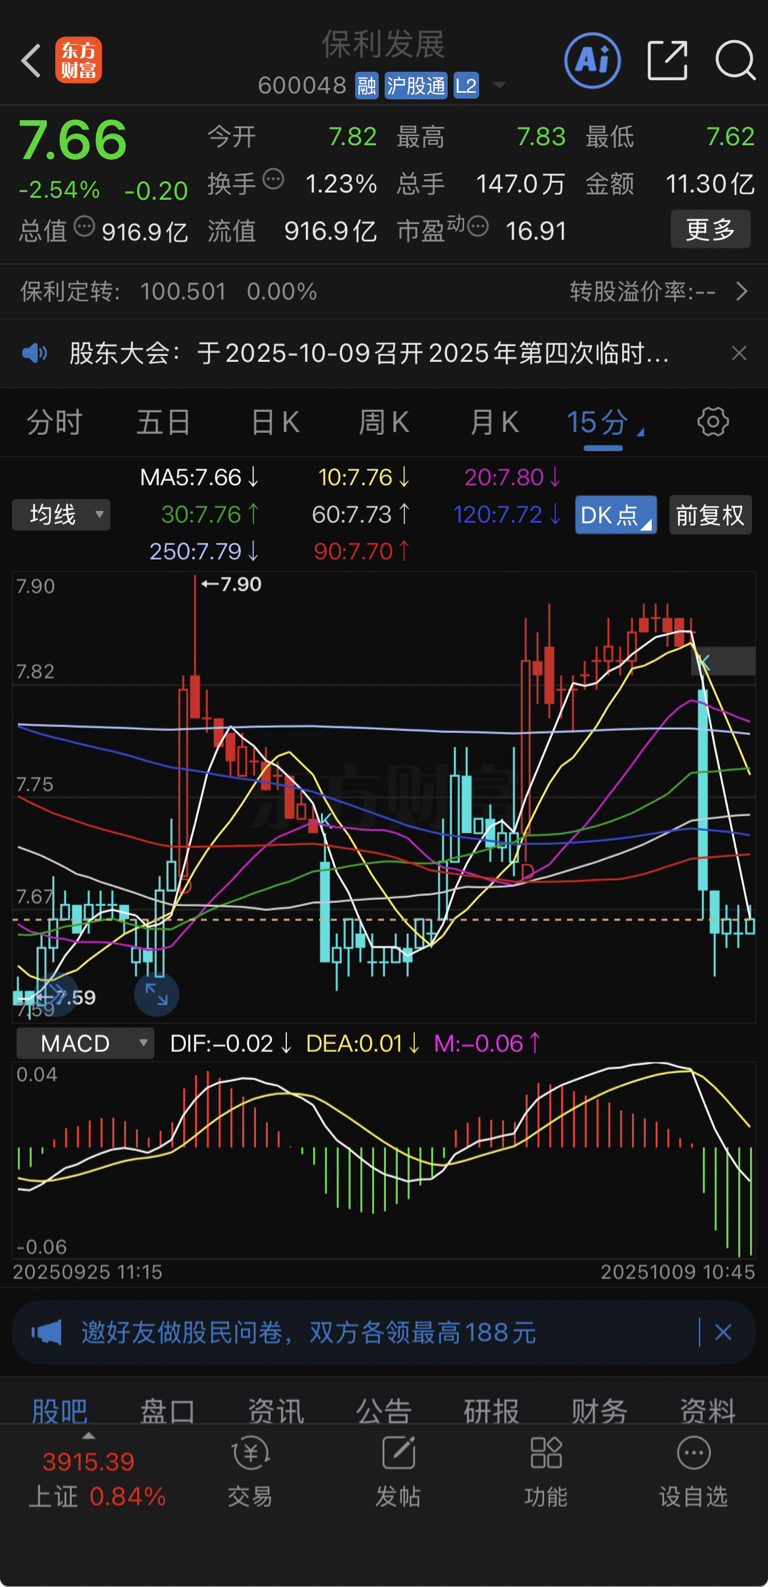Switch to 公告 tab
Image resolution: width=768 pixels, height=1587 pixels.
(383, 1410)
